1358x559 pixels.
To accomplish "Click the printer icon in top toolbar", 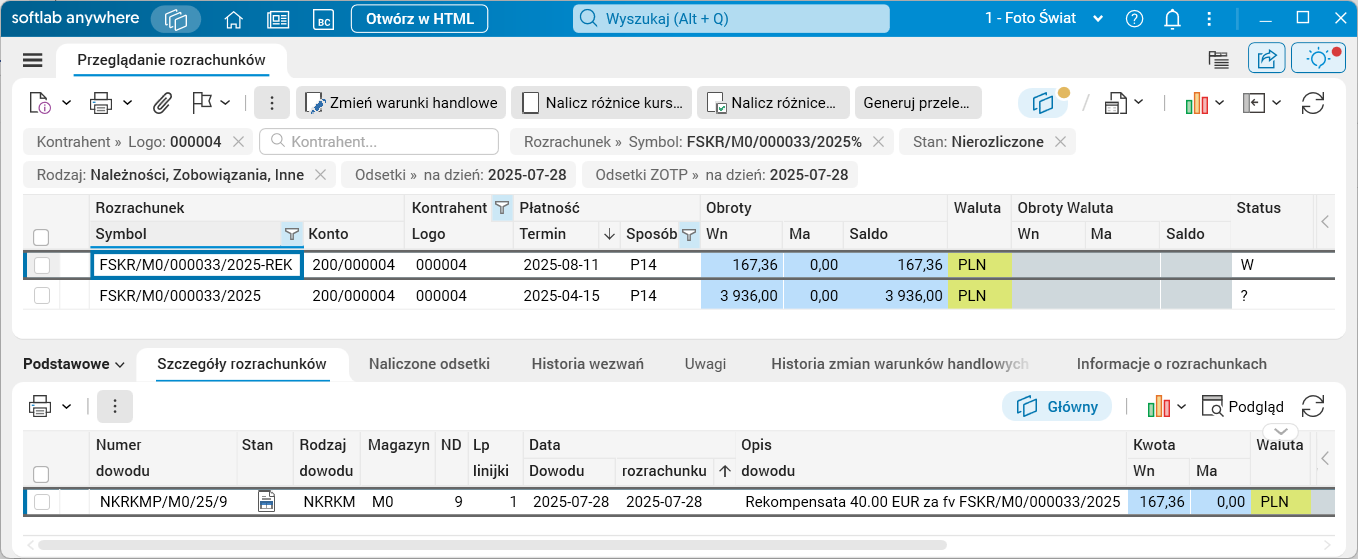I will point(101,102).
